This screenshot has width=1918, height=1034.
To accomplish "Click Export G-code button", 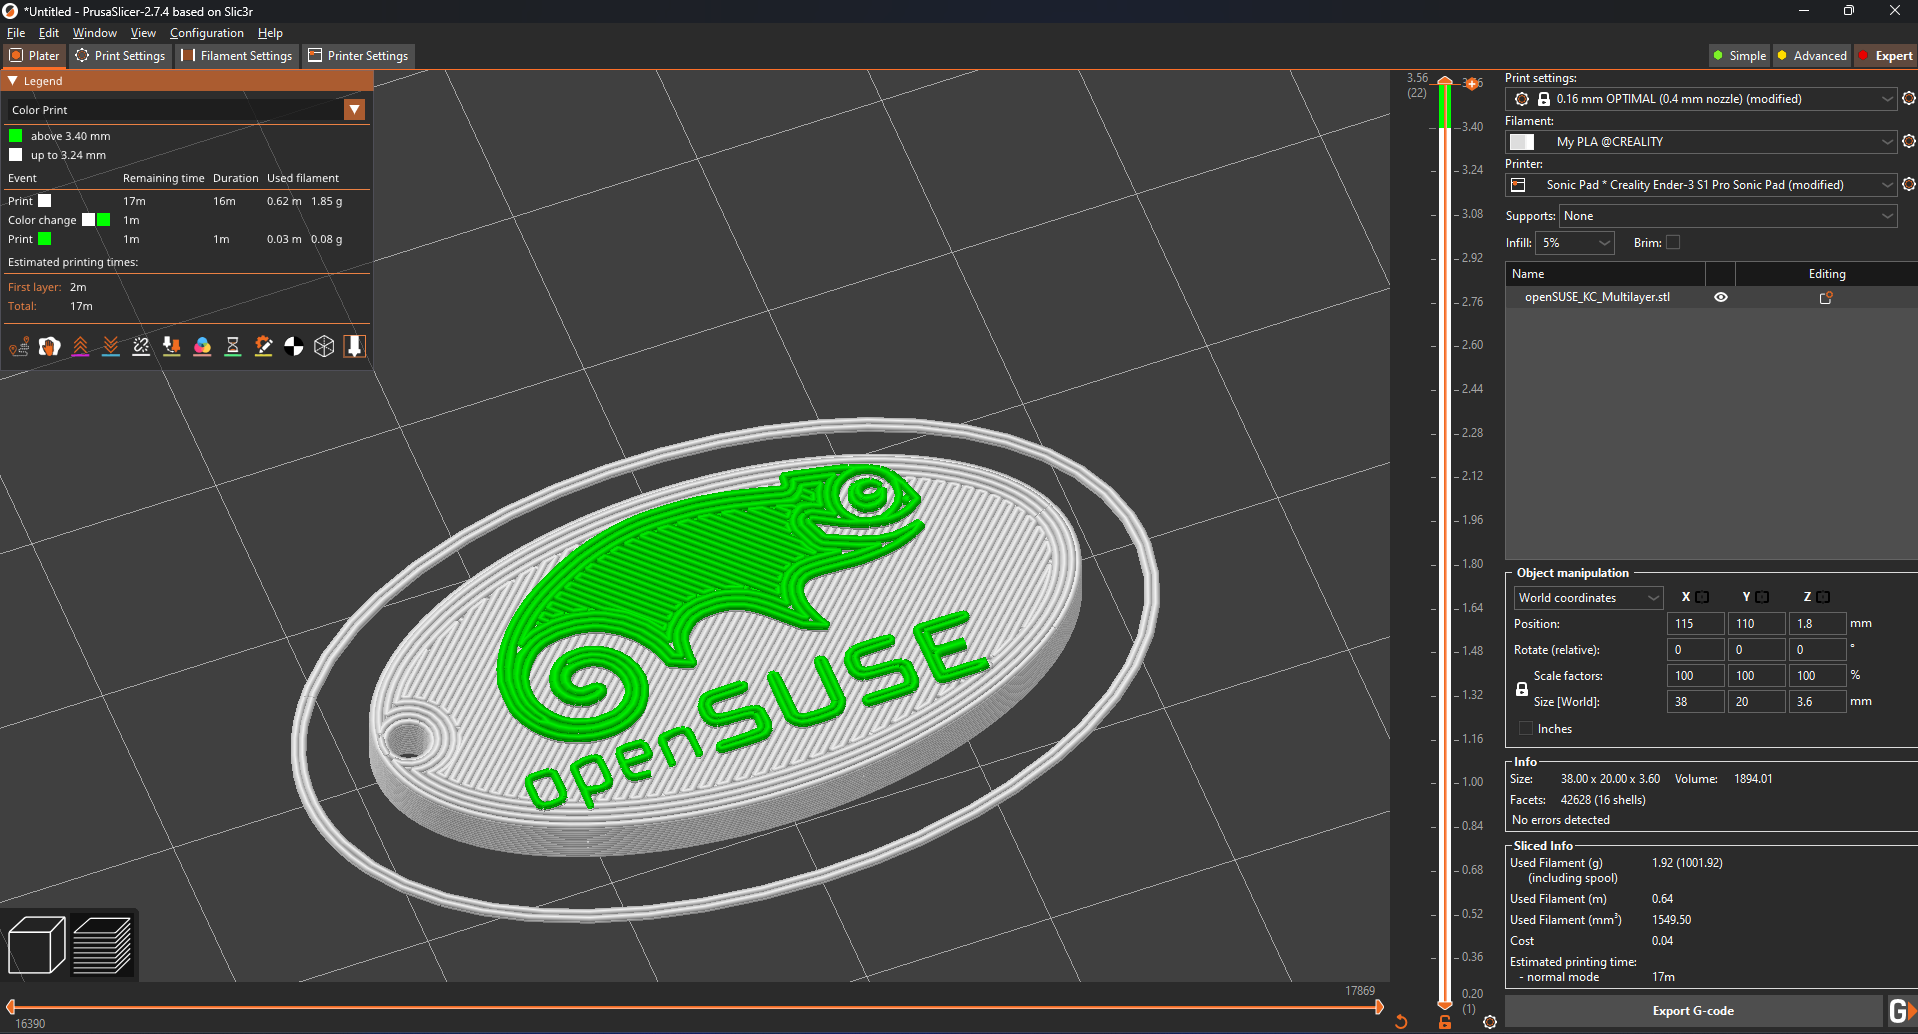I will pos(1693,1011).
